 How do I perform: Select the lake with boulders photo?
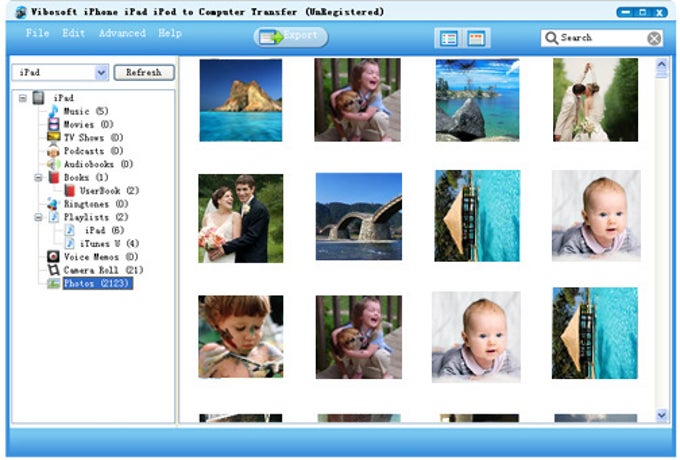pos(477,100)
